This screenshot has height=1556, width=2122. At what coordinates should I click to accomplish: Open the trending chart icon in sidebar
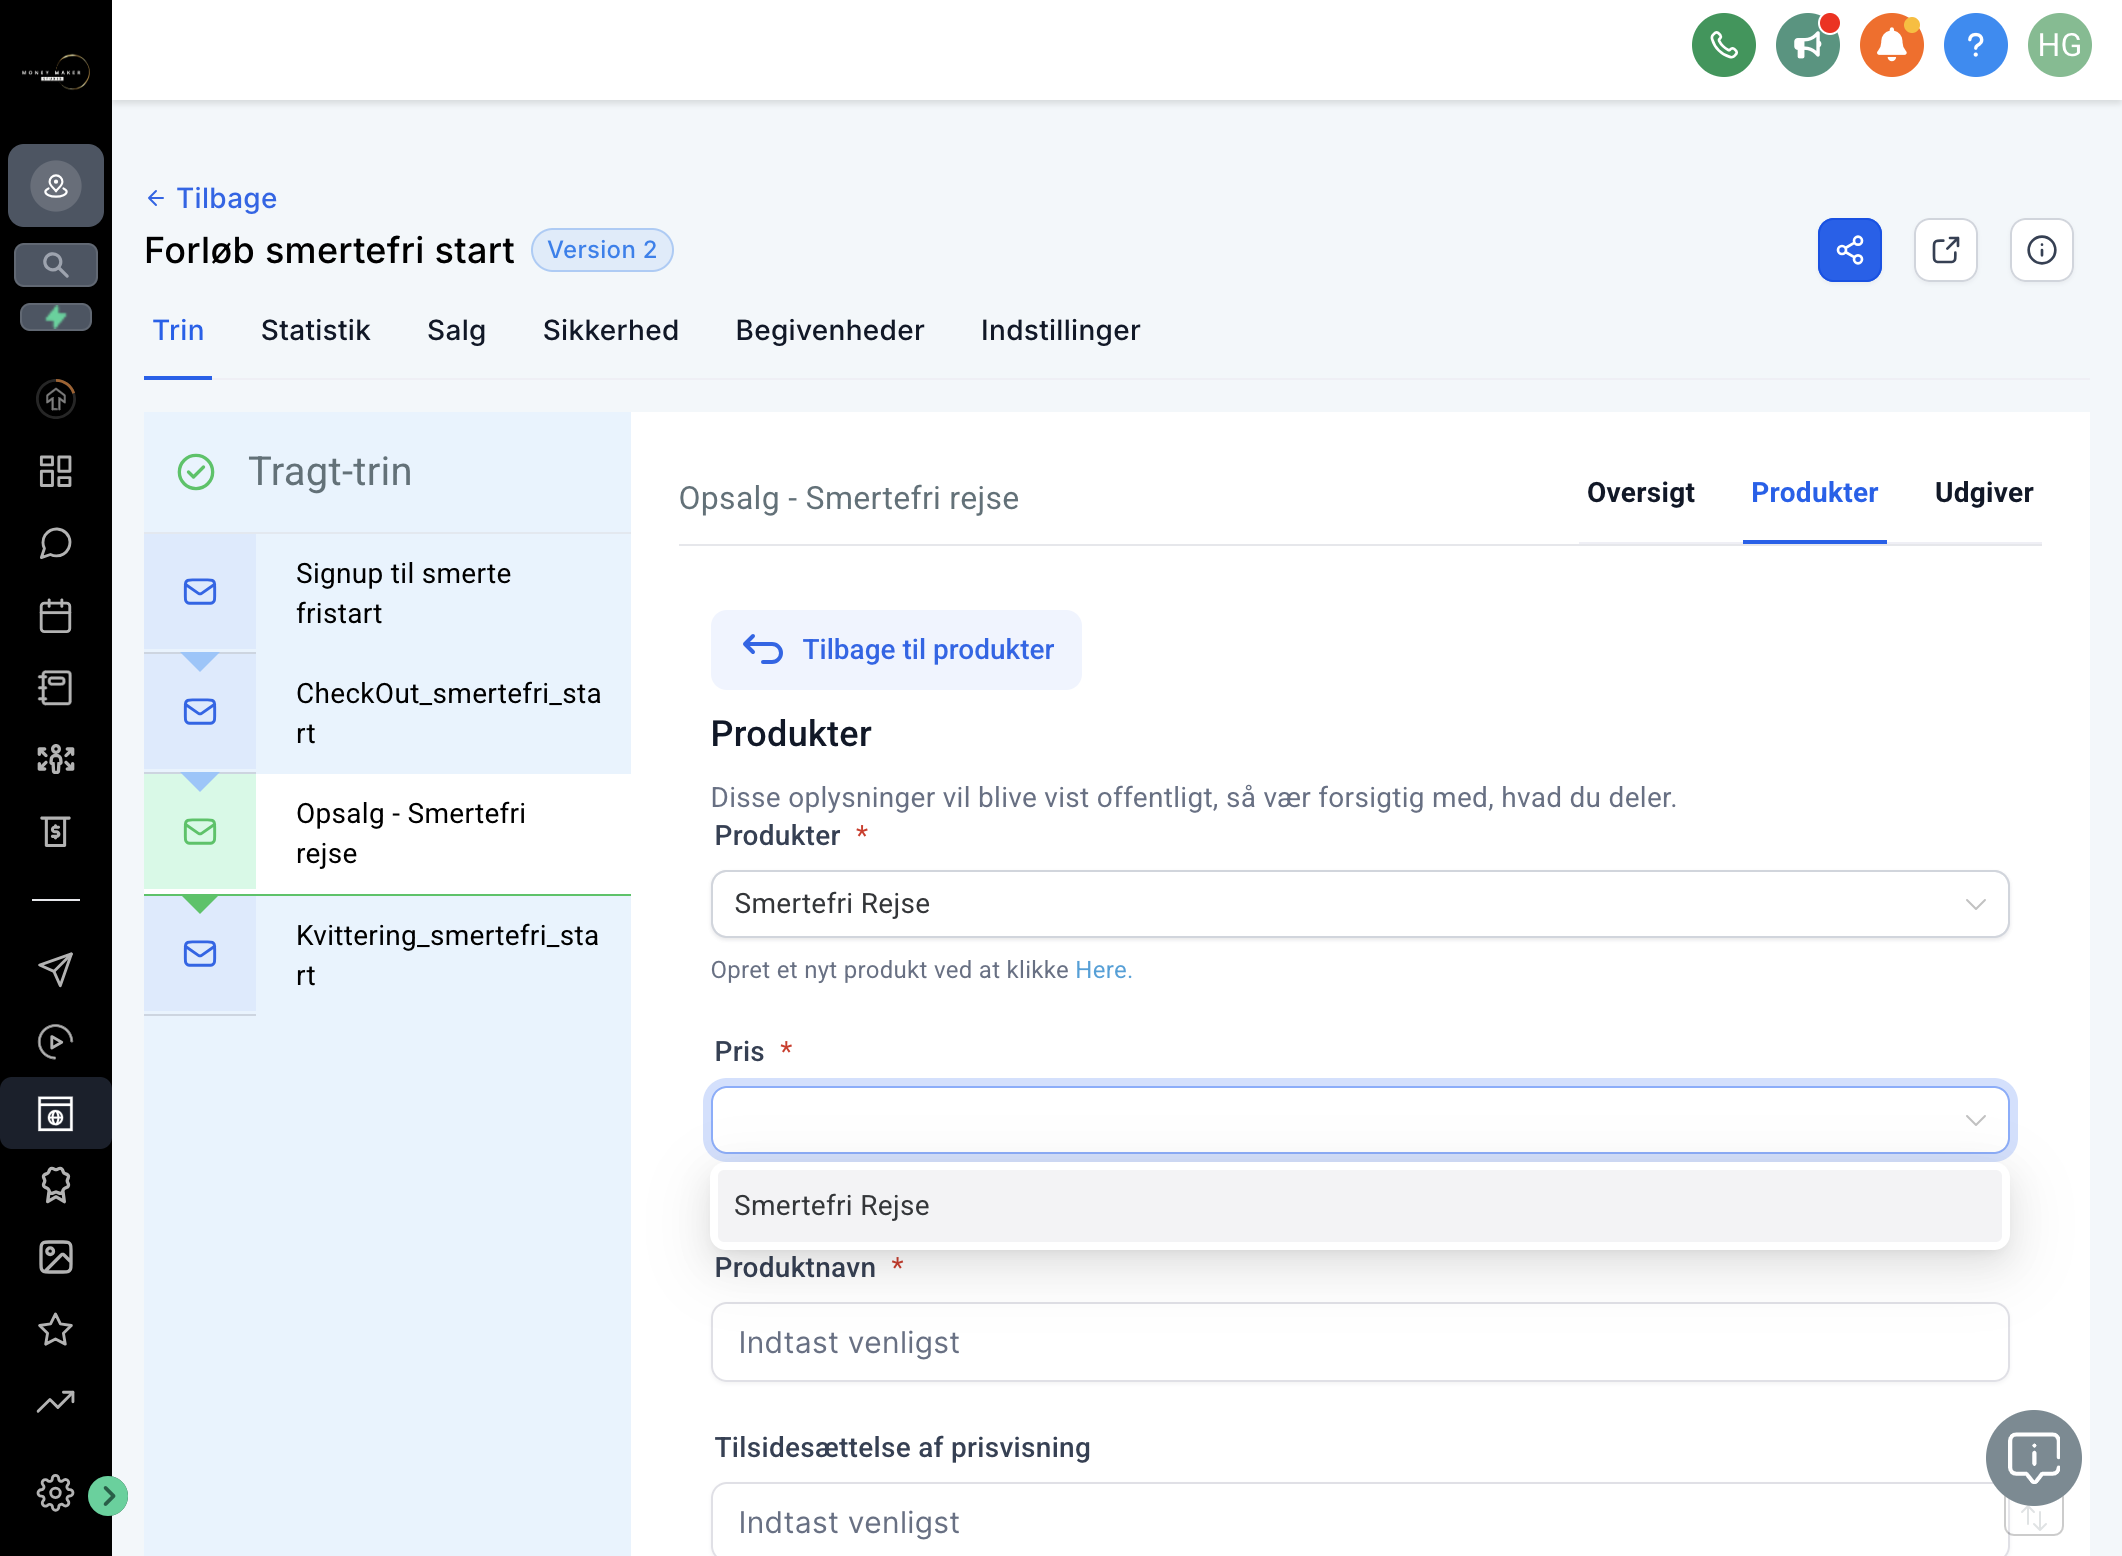click(x=56, y=1401)
